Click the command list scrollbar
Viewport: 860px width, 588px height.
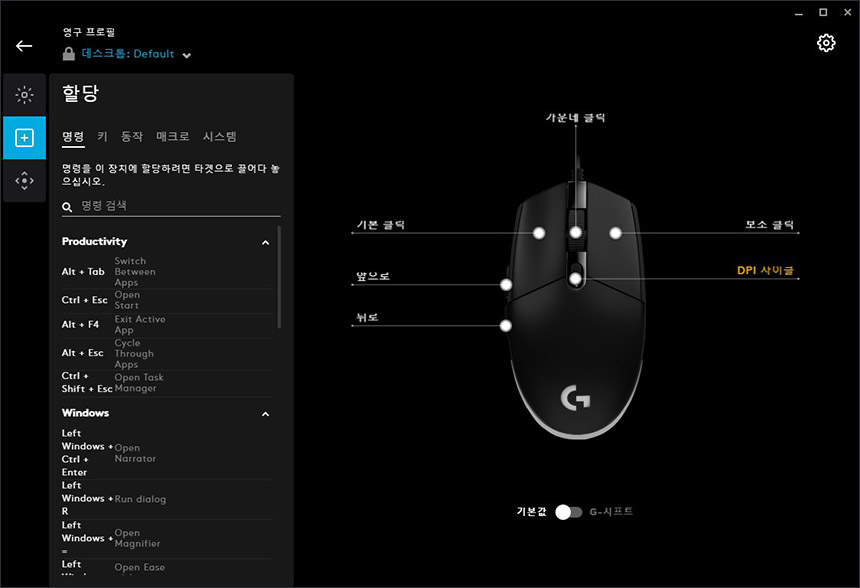coord(279,277)
